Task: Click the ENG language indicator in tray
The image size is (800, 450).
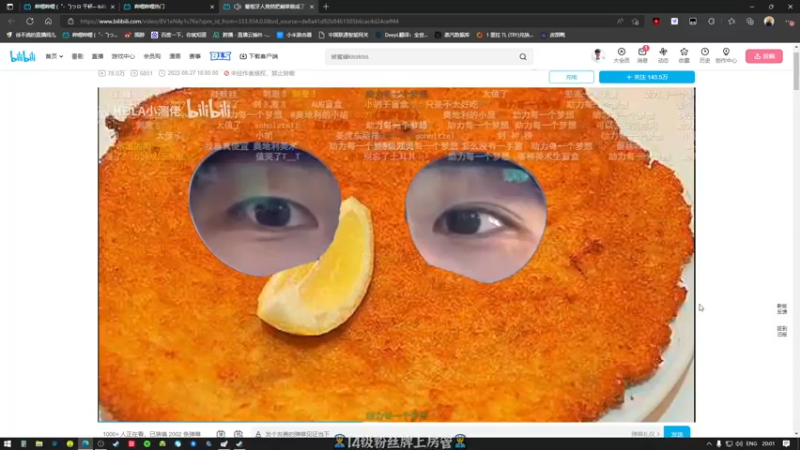Action: click(x=752, y=444)
